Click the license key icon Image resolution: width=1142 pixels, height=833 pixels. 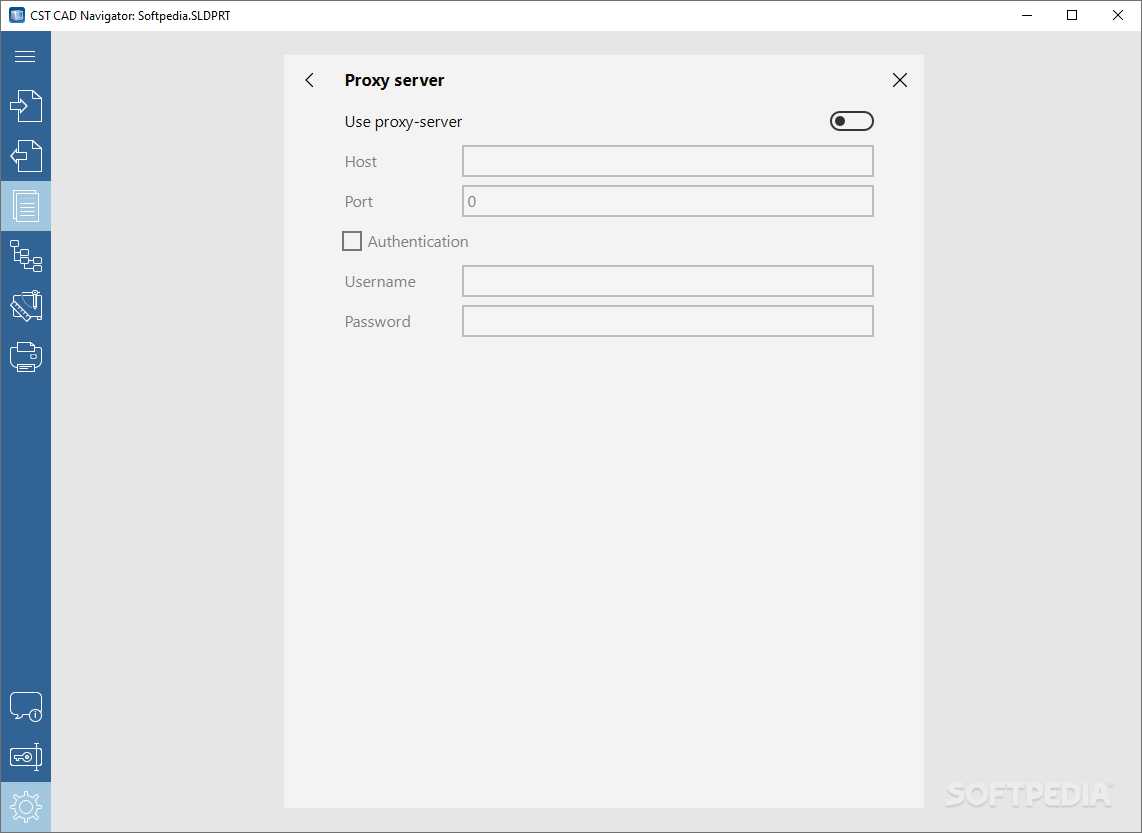25,757
